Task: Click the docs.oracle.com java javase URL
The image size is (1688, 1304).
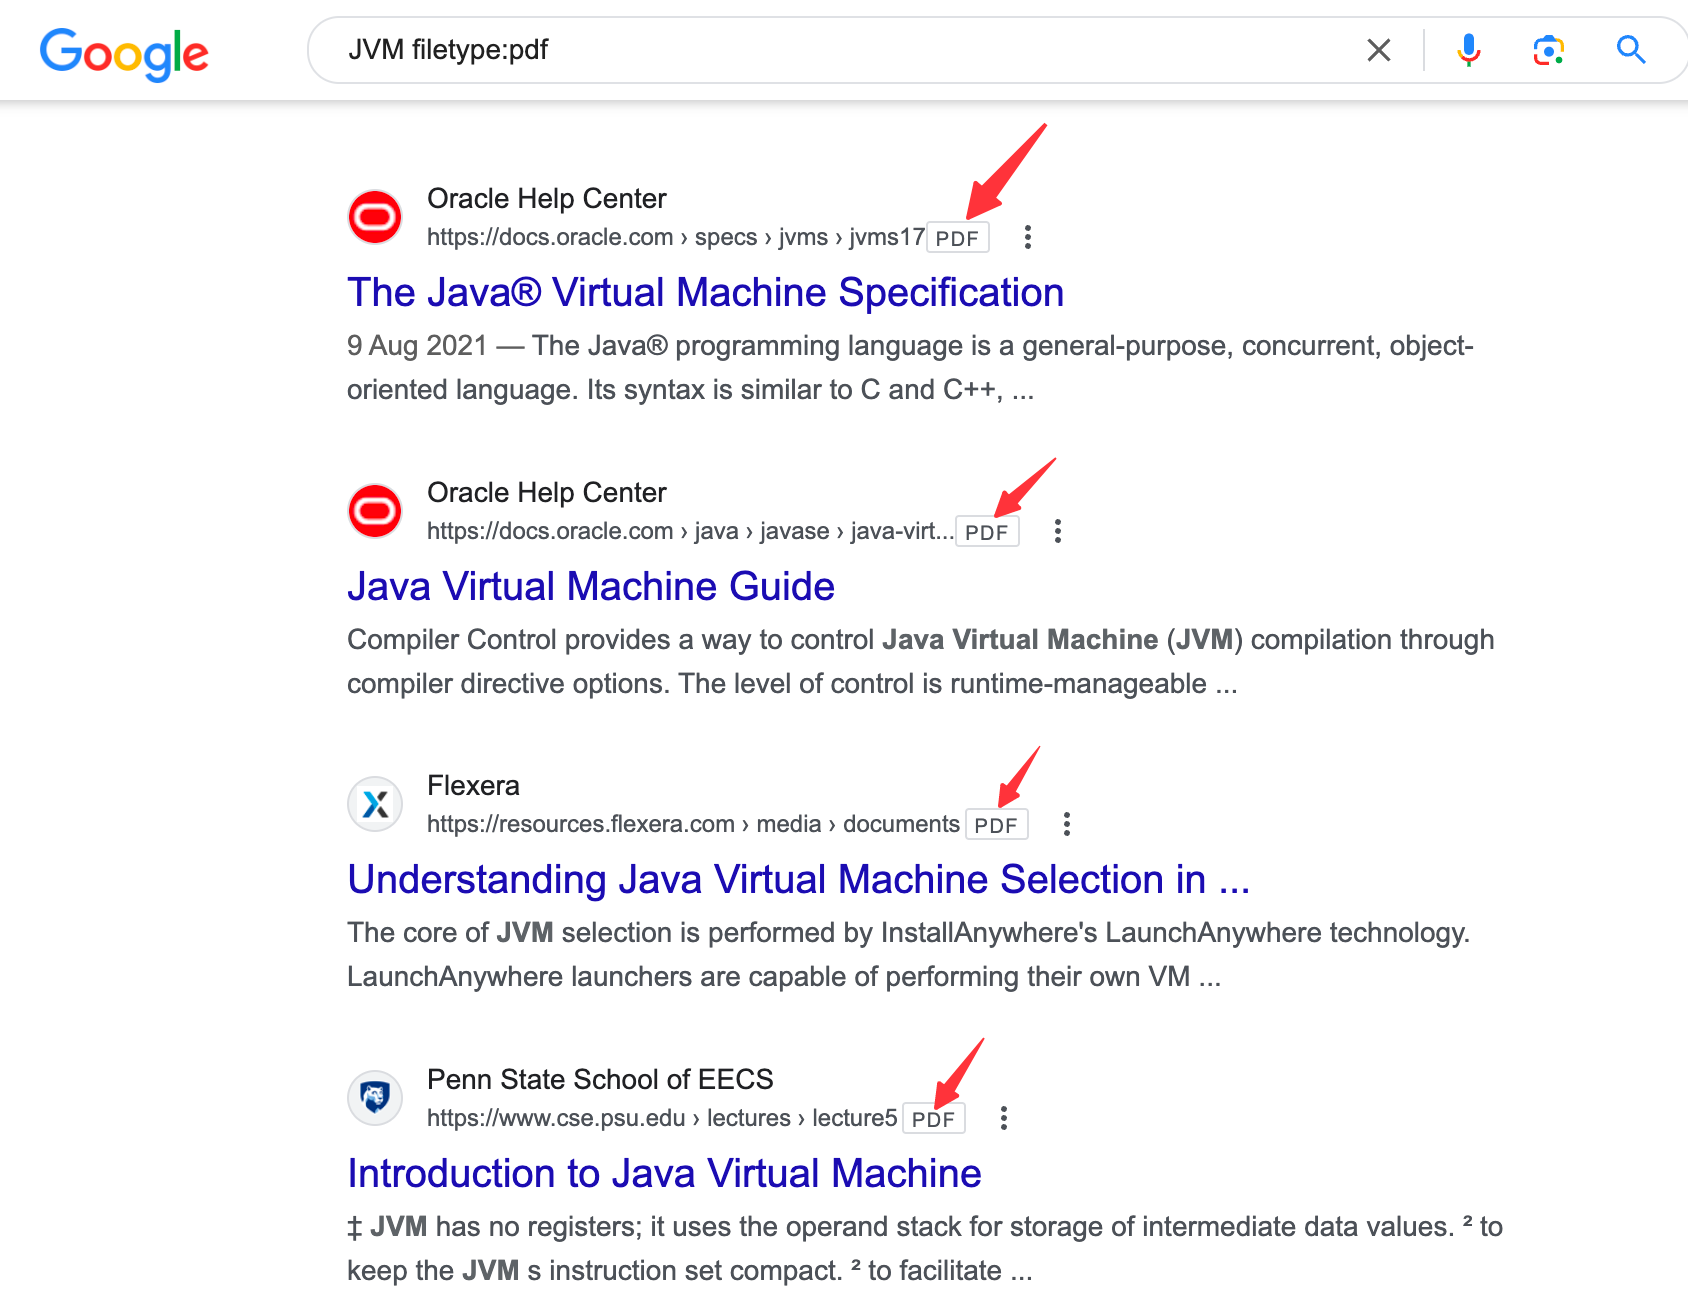Action: click(x=690, y=532)
